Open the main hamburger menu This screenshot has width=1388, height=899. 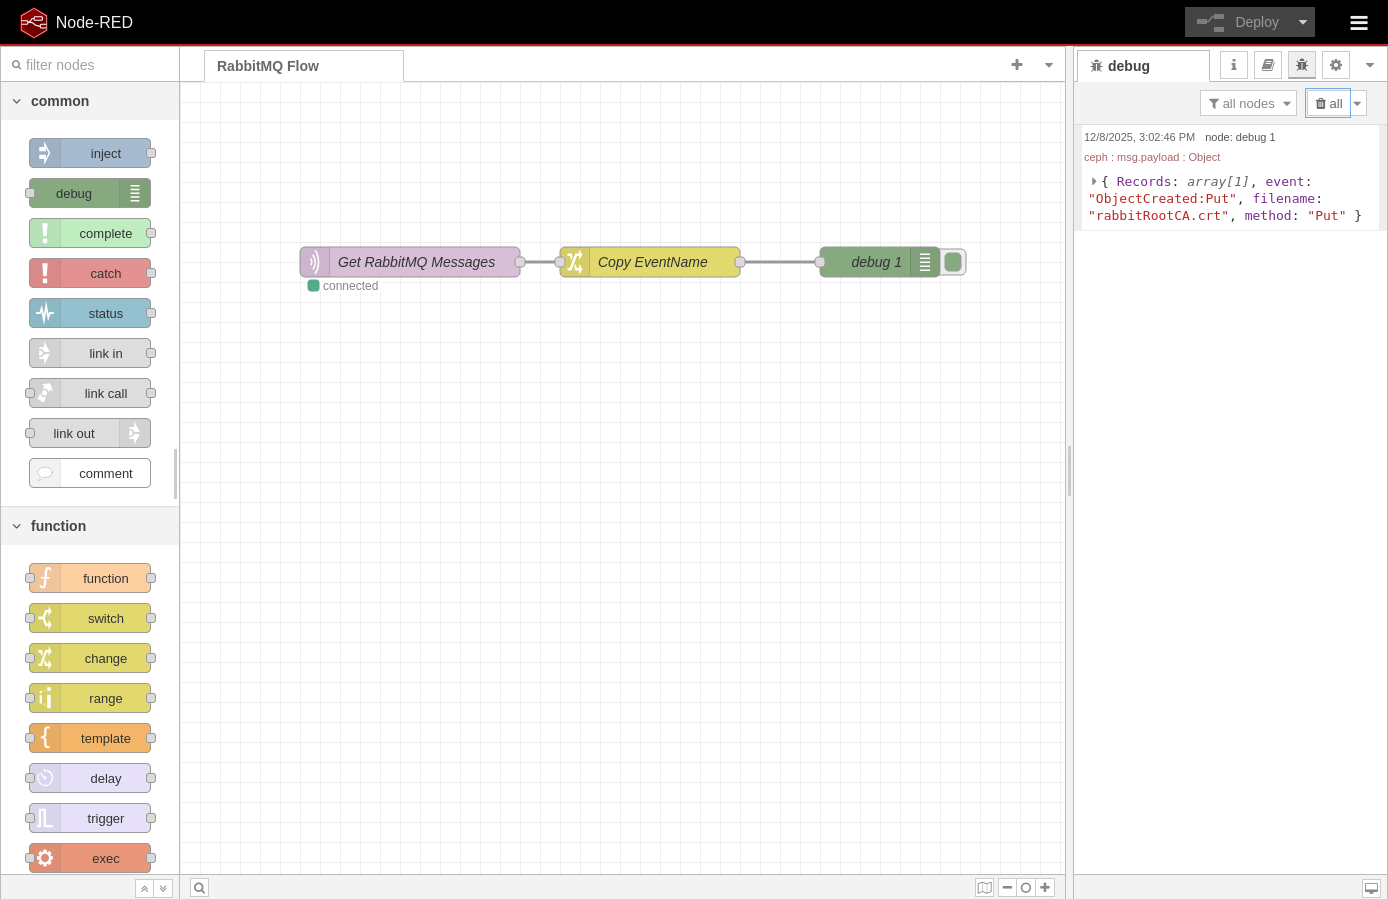tap(1358, 23)
